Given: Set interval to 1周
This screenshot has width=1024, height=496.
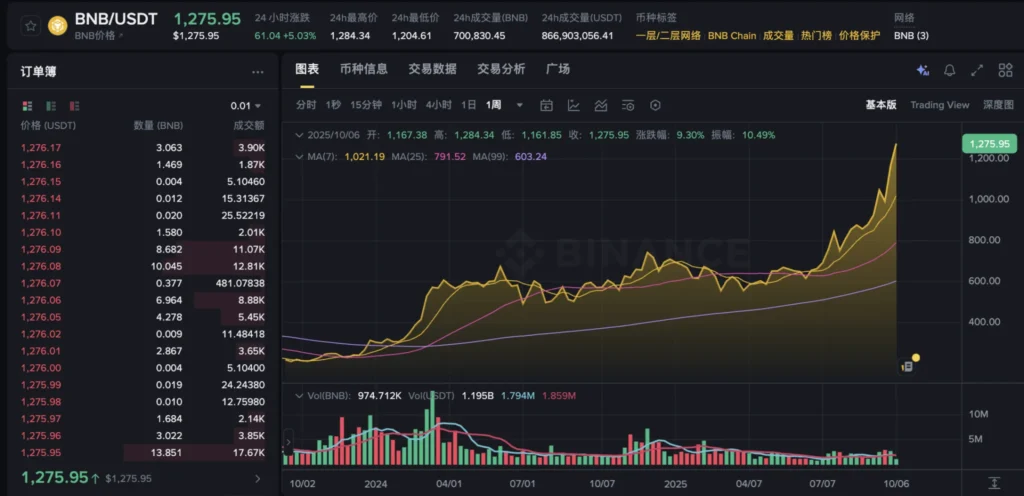Looking at the screenshot, I should [493, 105].
